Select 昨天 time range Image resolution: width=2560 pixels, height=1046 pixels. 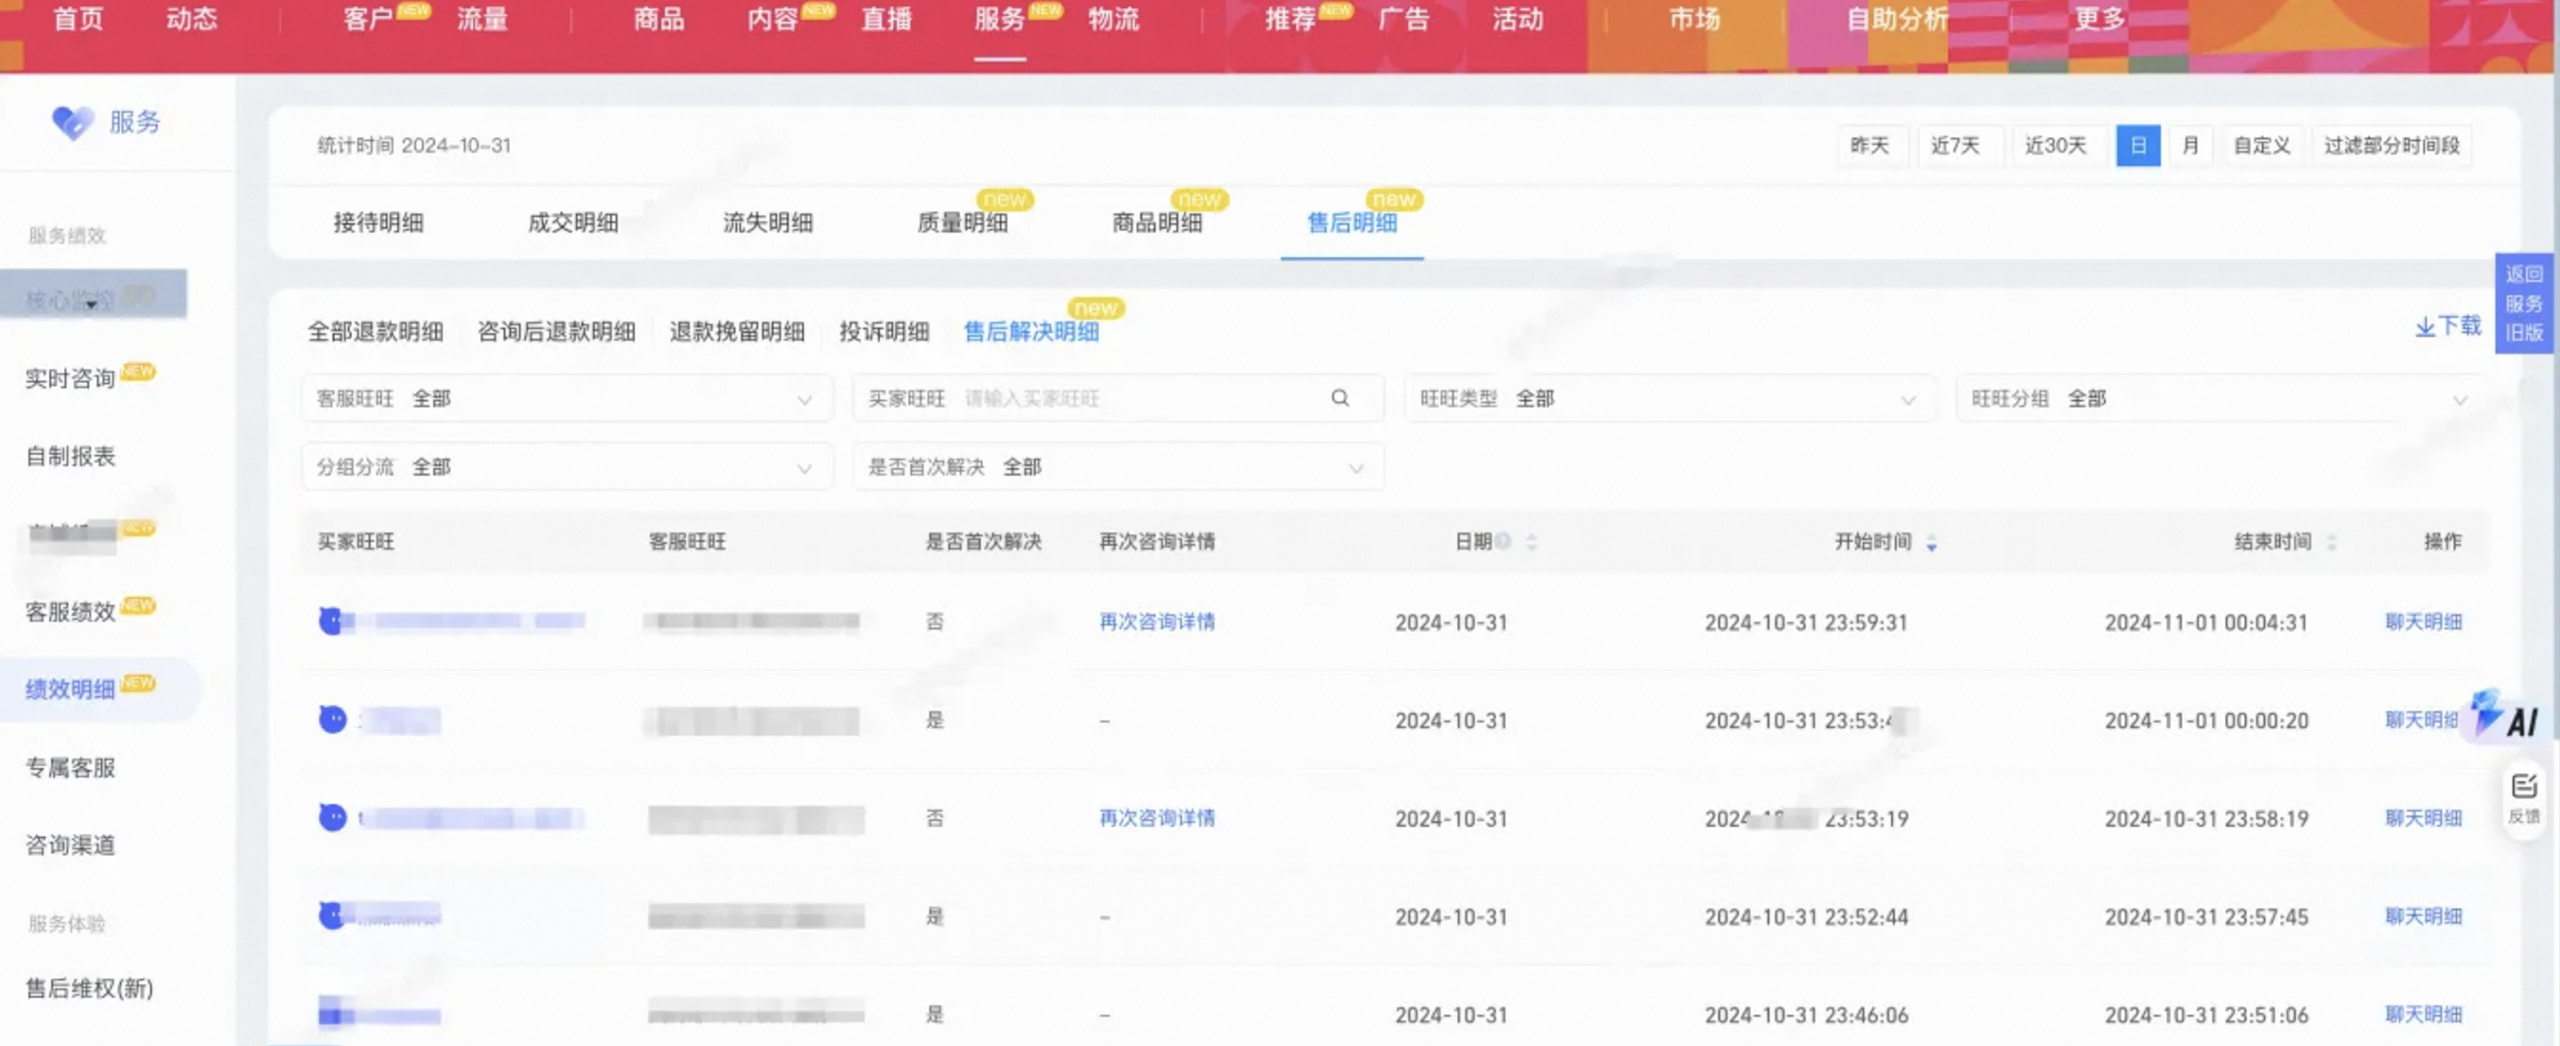1869,146
